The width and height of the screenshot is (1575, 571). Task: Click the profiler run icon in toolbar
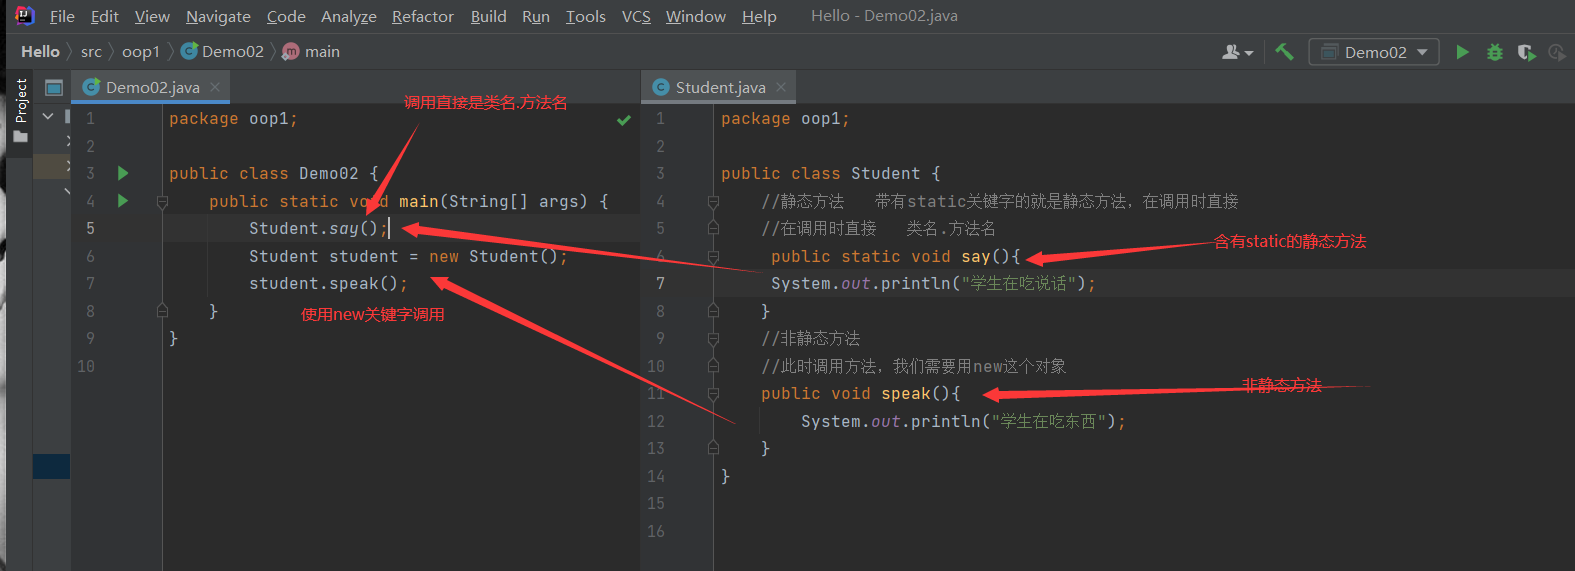[x=1556, y=52]
